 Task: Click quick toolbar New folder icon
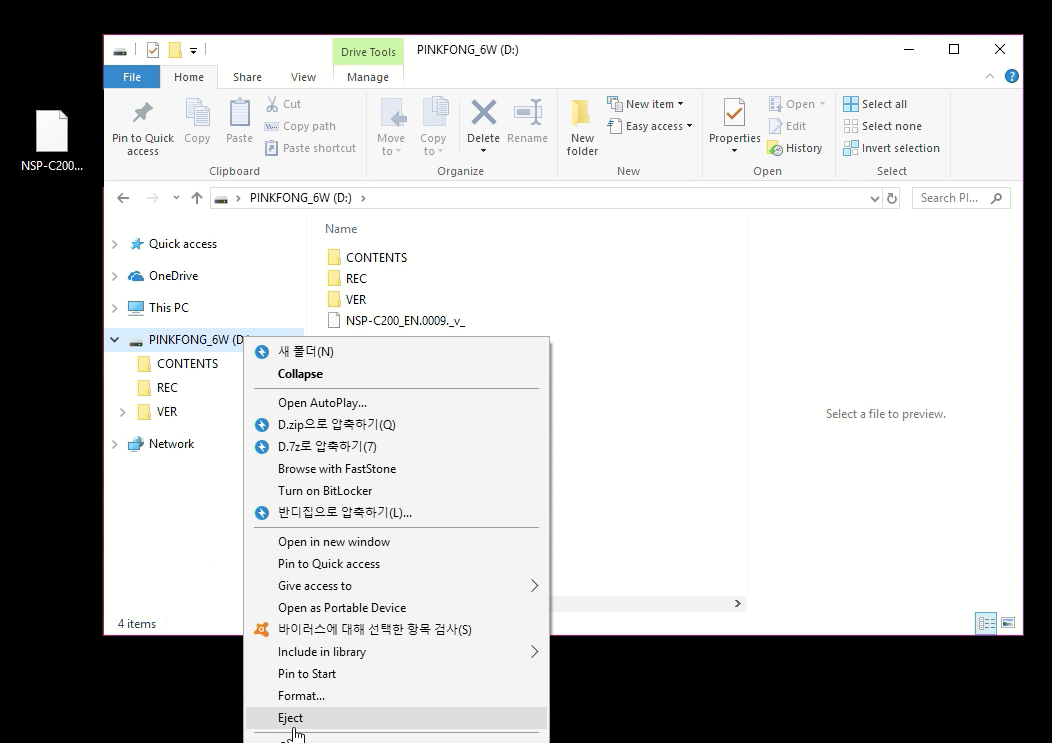(175, 50)
